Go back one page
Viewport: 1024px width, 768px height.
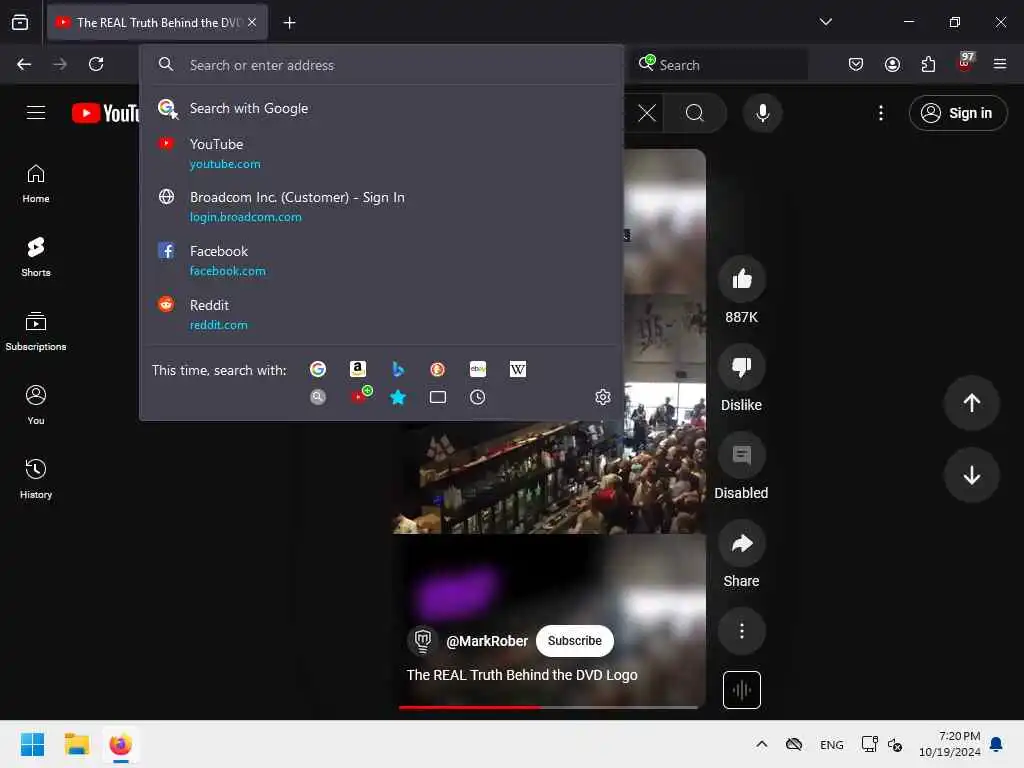24,64
